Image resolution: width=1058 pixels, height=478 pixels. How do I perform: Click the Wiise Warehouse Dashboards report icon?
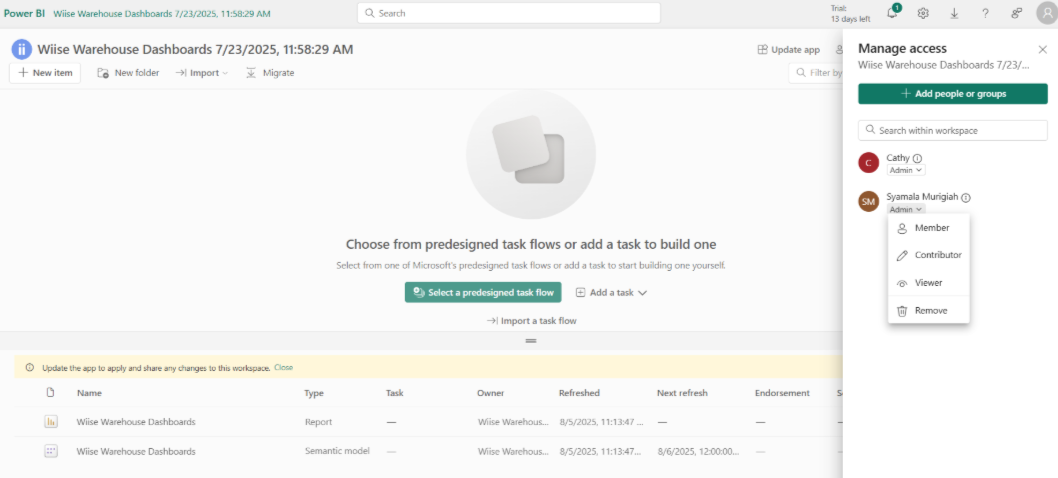51,421
